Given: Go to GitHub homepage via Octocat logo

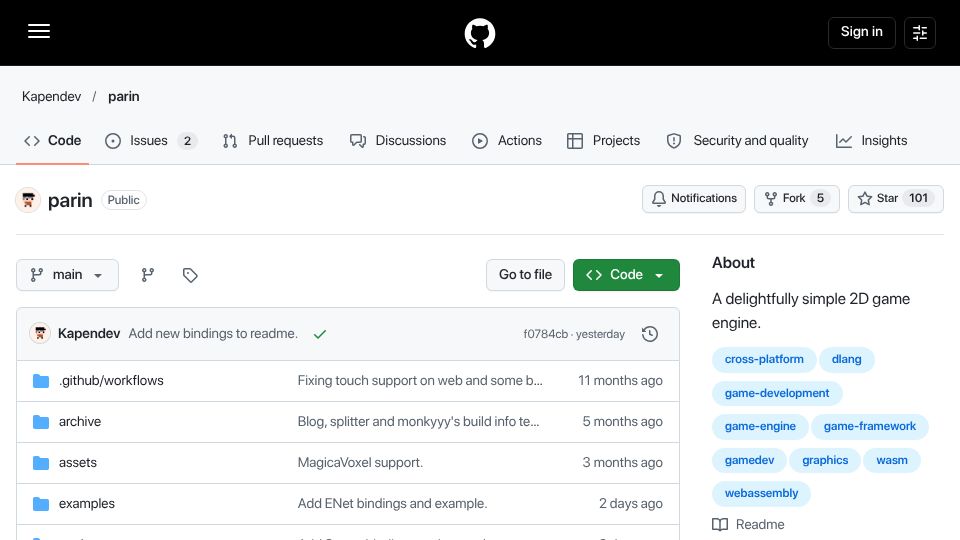Looking at the screenshot, I should pos(479,33).
